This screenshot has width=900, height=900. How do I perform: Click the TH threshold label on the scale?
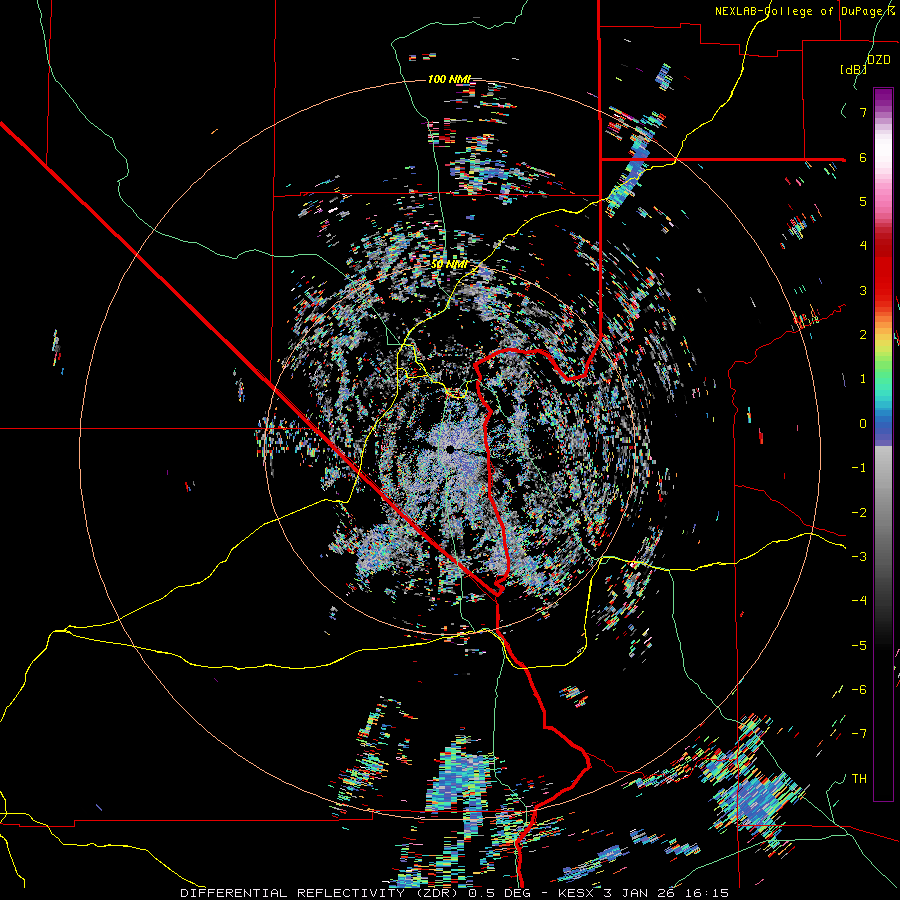coord(859,779)
